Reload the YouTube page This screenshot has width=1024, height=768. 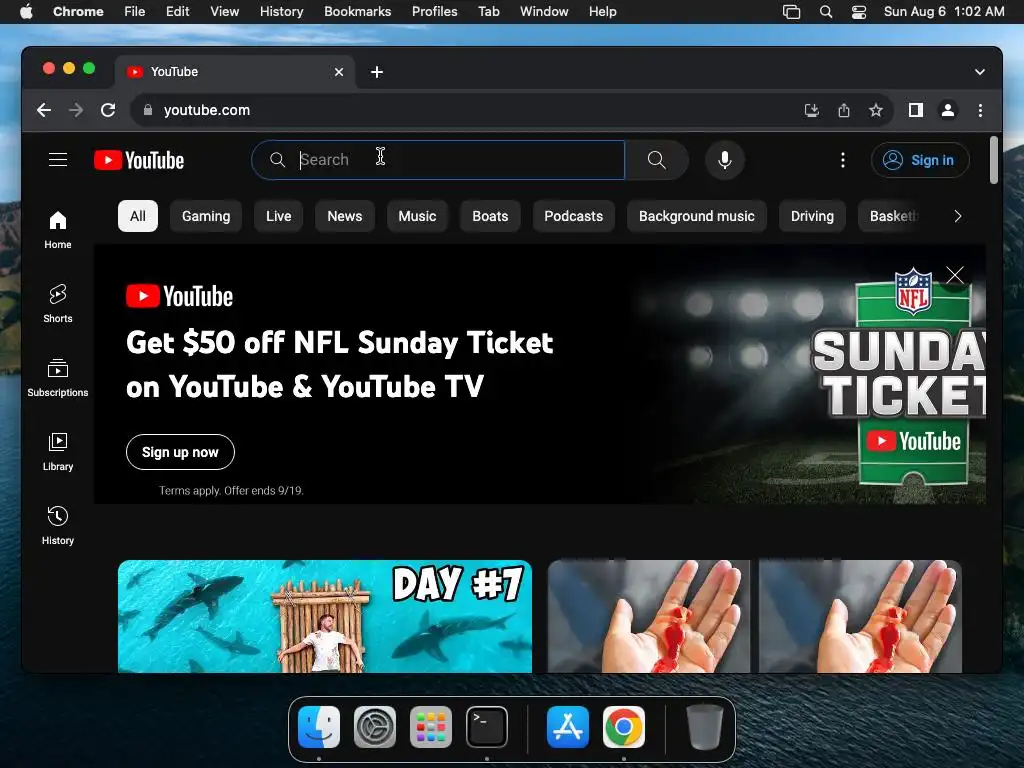click(x=108, y=110)
